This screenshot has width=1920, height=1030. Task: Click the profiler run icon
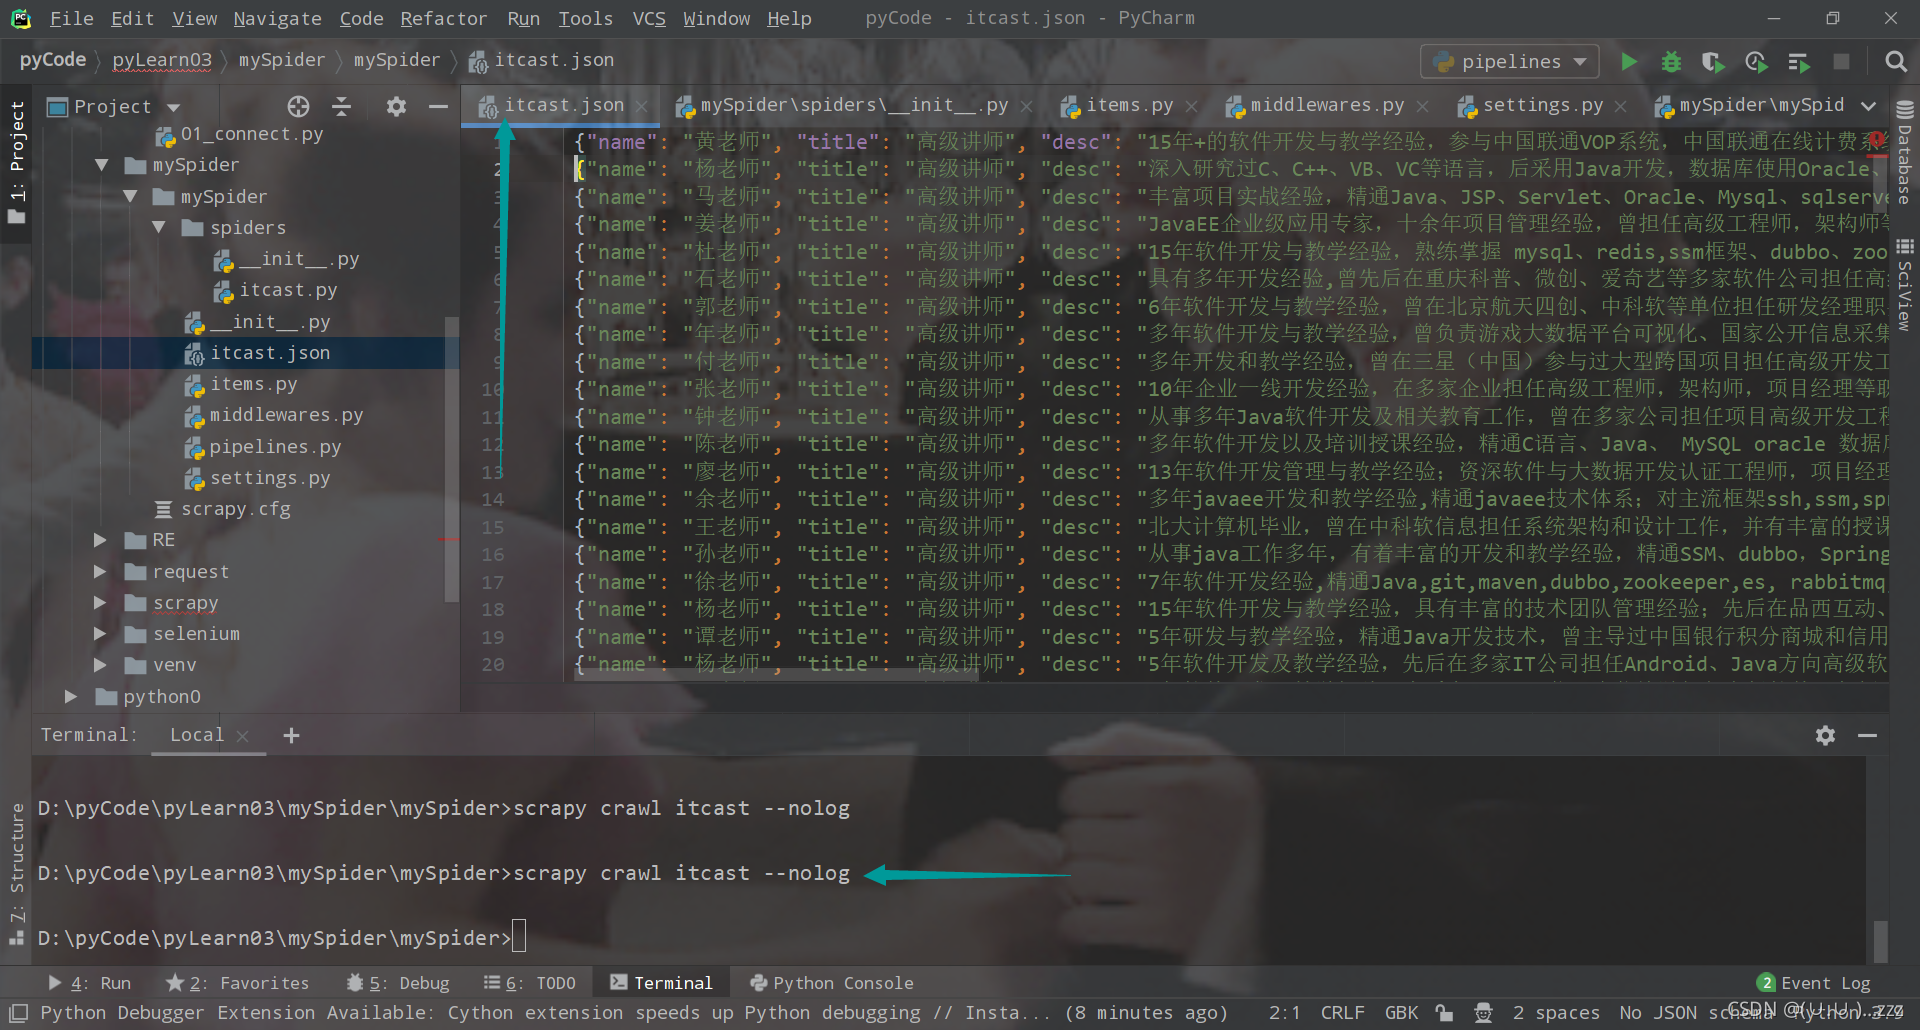click(1756, 62)
